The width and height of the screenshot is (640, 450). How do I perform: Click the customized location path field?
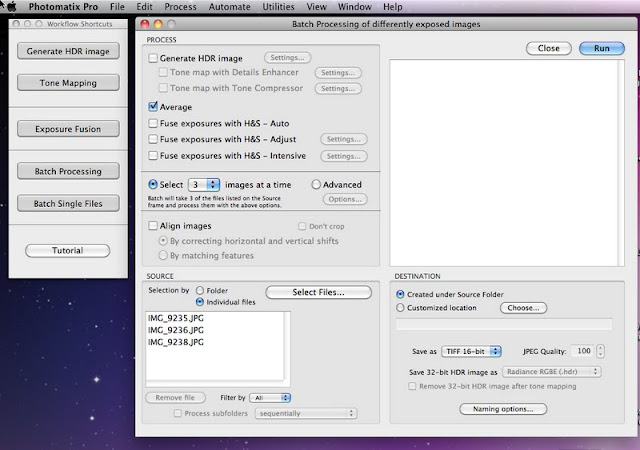pyautogui.click(x=504, y=324)
